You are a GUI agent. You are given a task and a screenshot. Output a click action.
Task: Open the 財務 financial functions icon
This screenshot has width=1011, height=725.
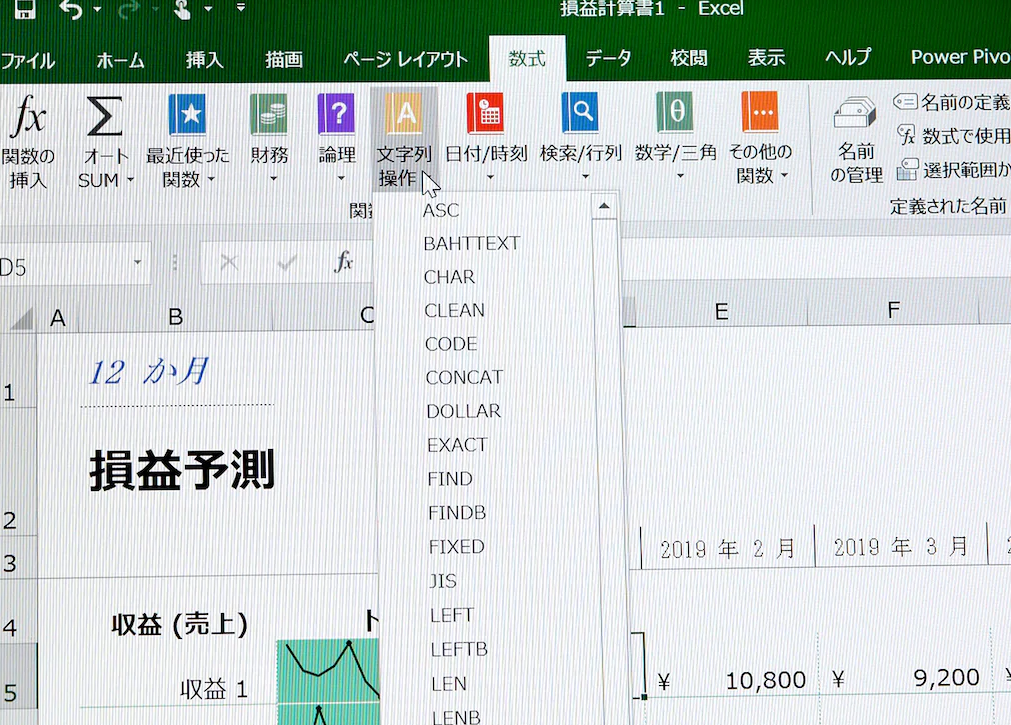(x=268, y=115)
